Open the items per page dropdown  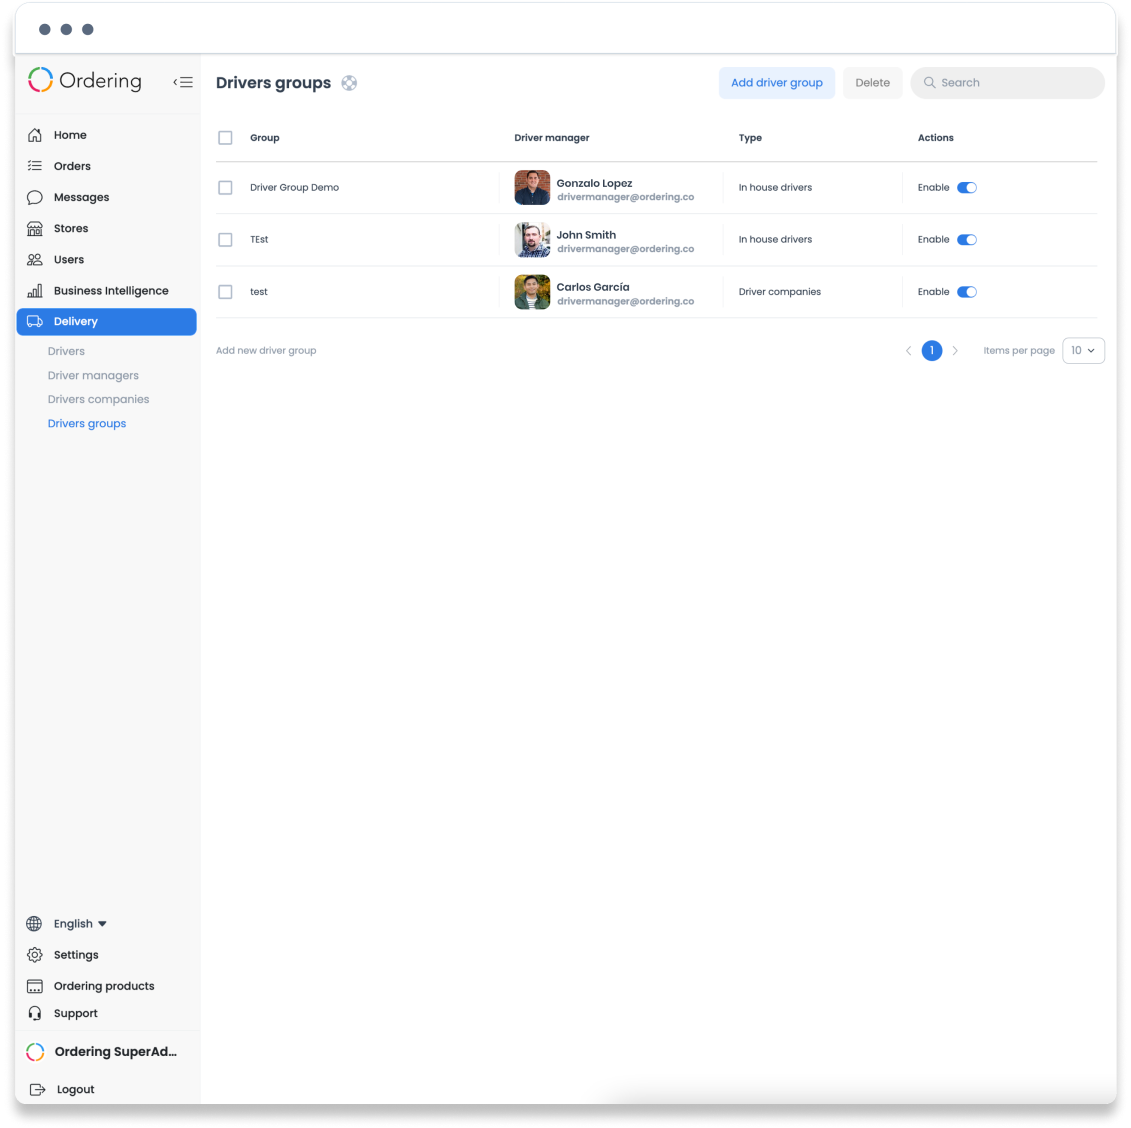click(1083, 351)
